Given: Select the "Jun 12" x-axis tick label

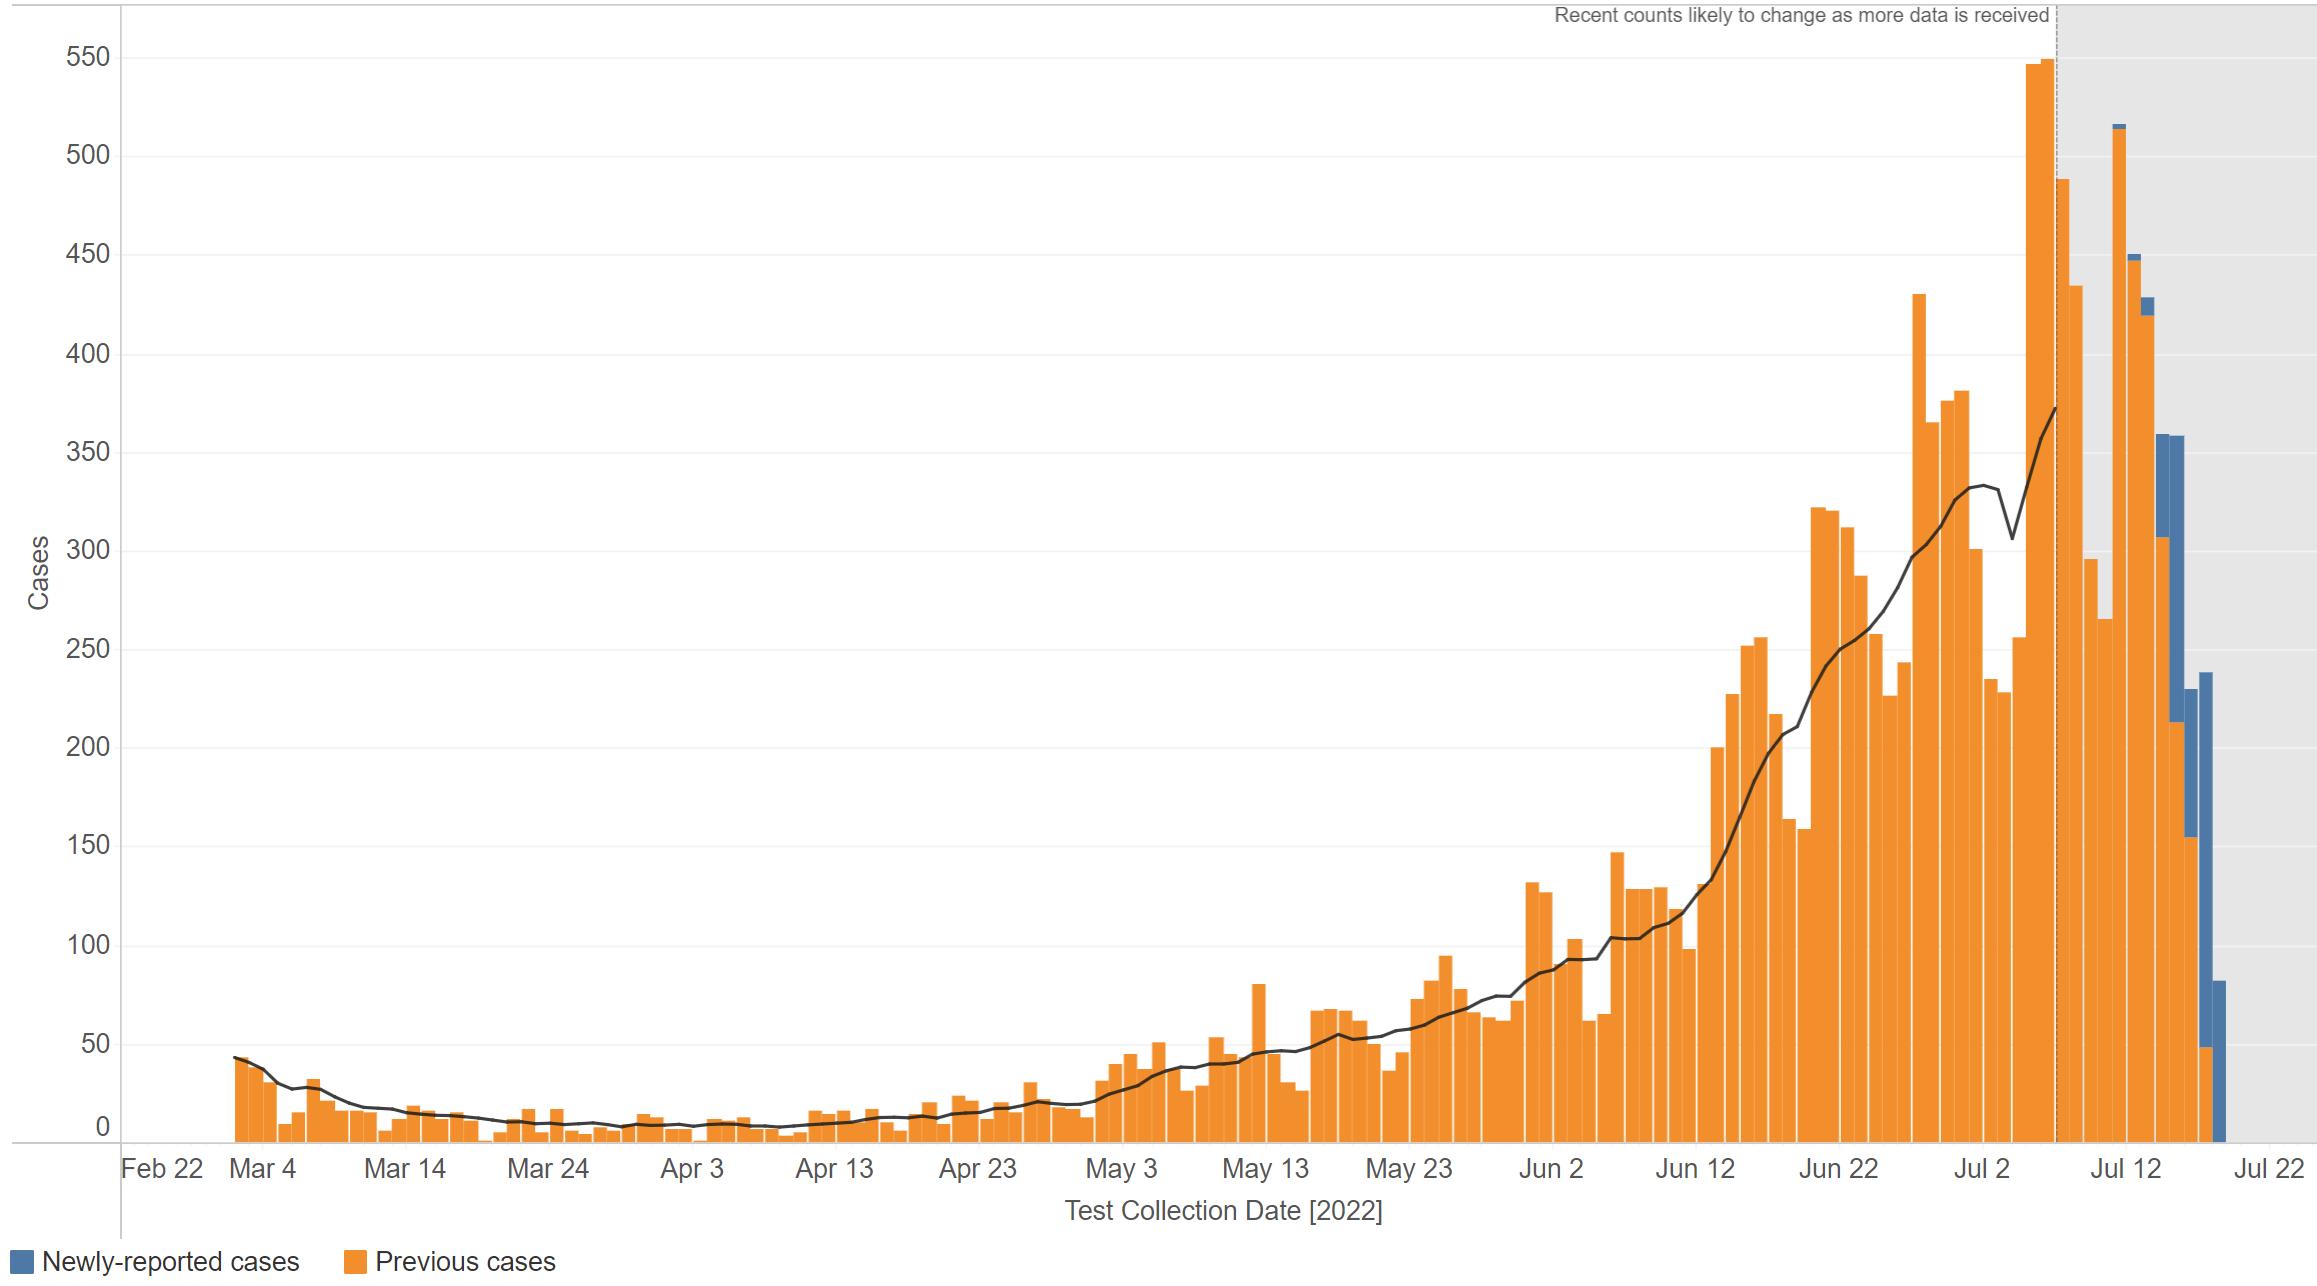Looking at the screenshot, I should click(x=1694, y=1168).
